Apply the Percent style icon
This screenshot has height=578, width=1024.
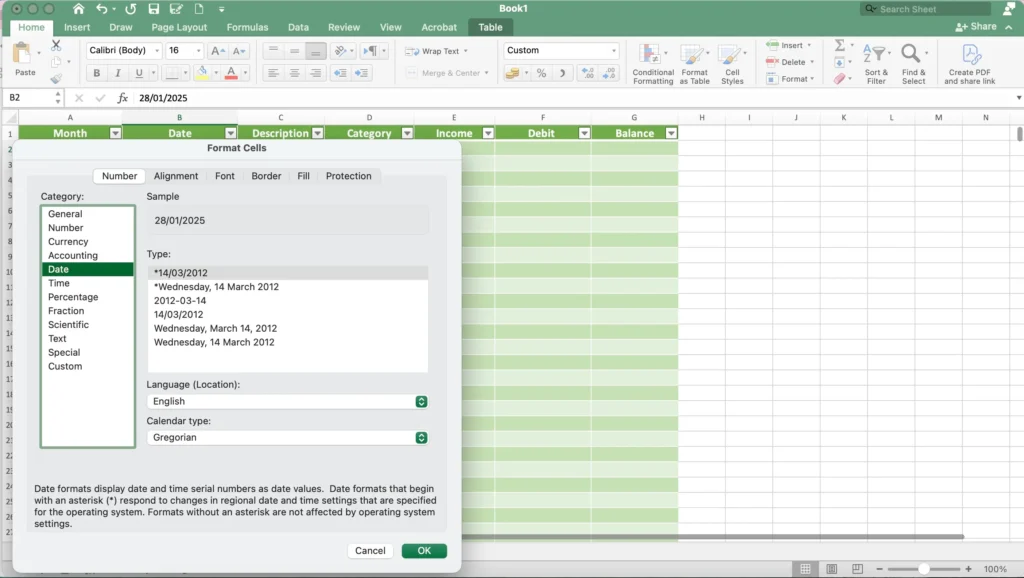(x=541, y=73)
